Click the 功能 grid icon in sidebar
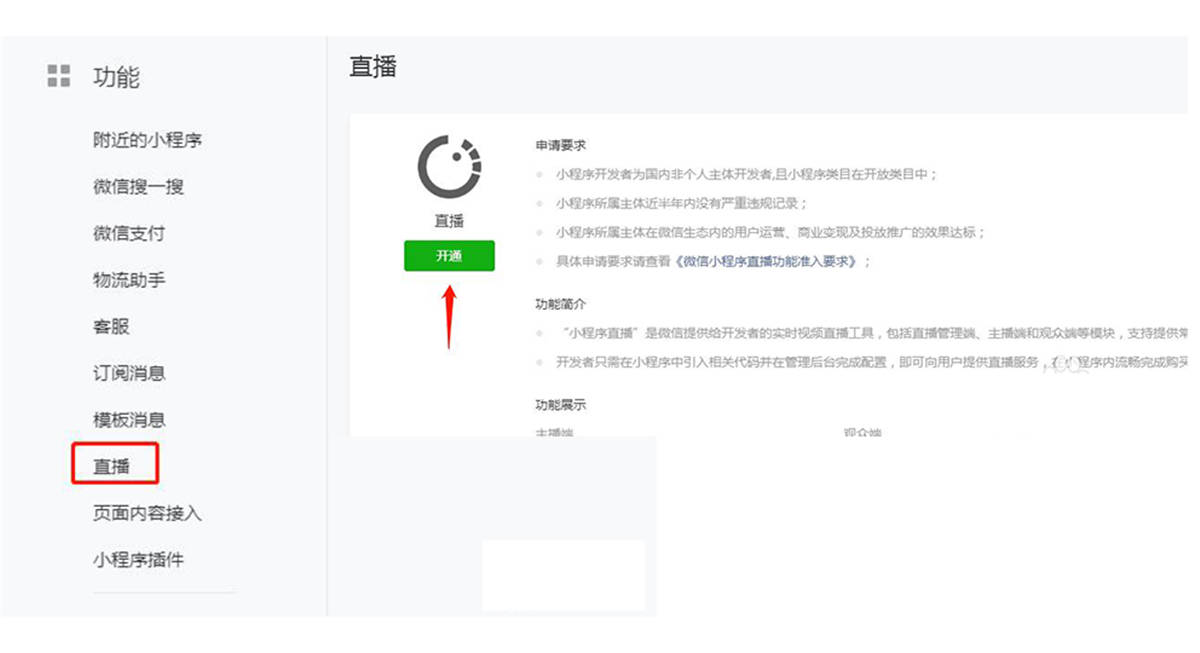This screenshot has height=653, width=1200. tap(59, 76)
